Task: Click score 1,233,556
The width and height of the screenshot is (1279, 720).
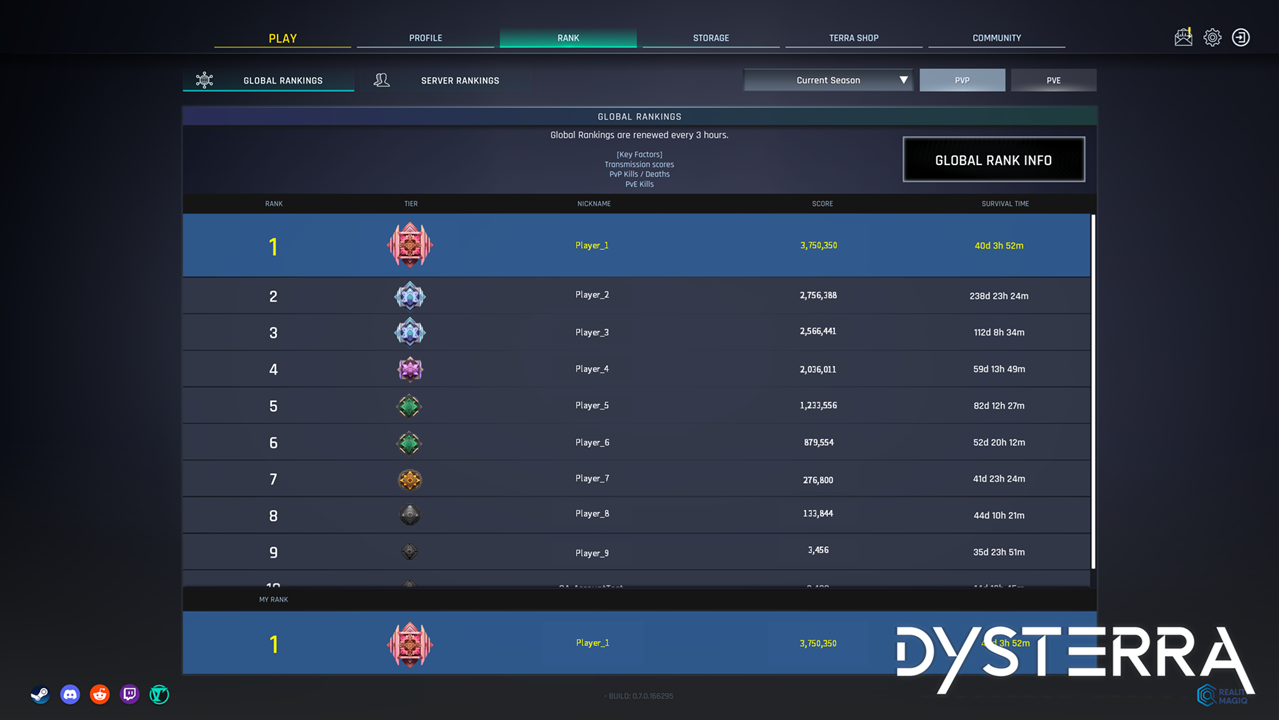Action: [x=818, y=406]
